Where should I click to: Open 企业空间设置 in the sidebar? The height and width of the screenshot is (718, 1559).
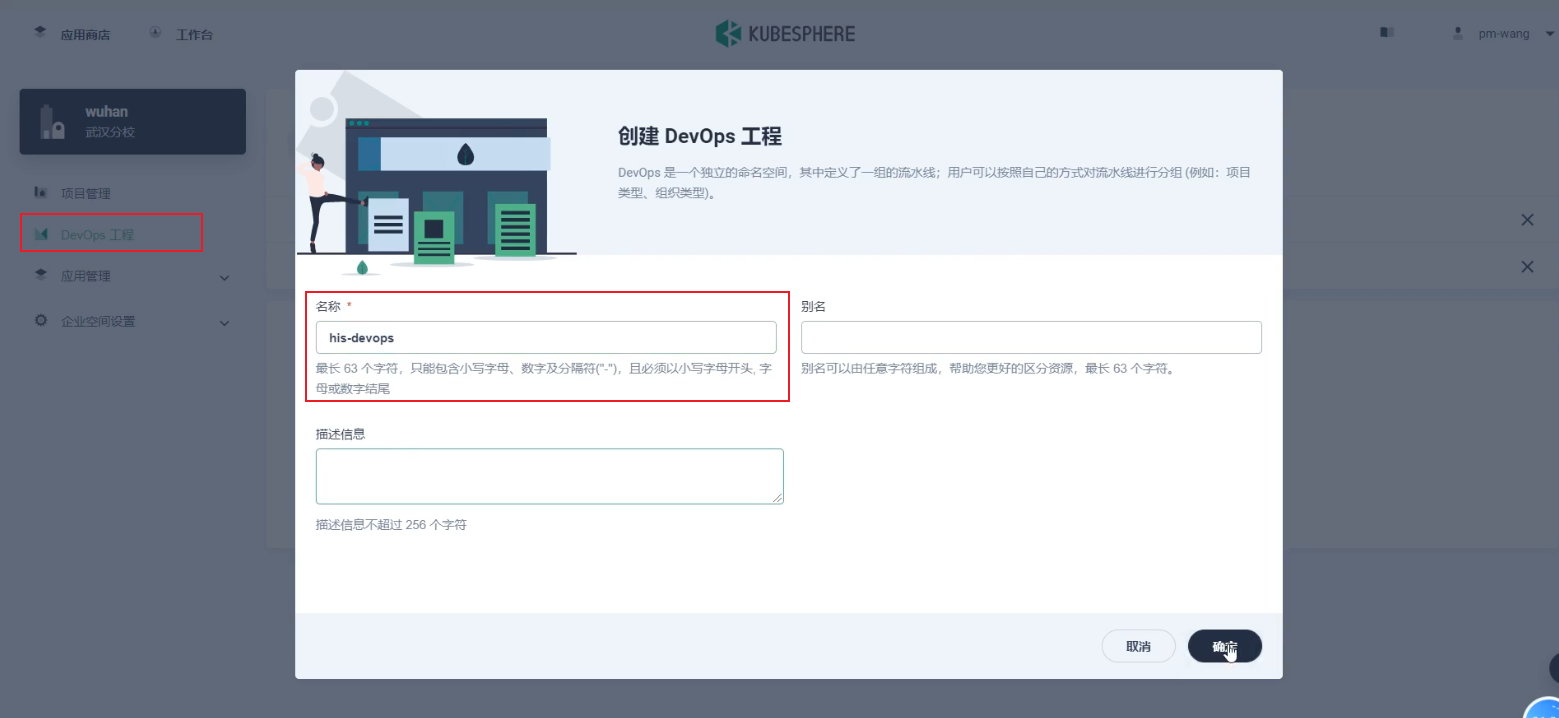tap(98, 322)
